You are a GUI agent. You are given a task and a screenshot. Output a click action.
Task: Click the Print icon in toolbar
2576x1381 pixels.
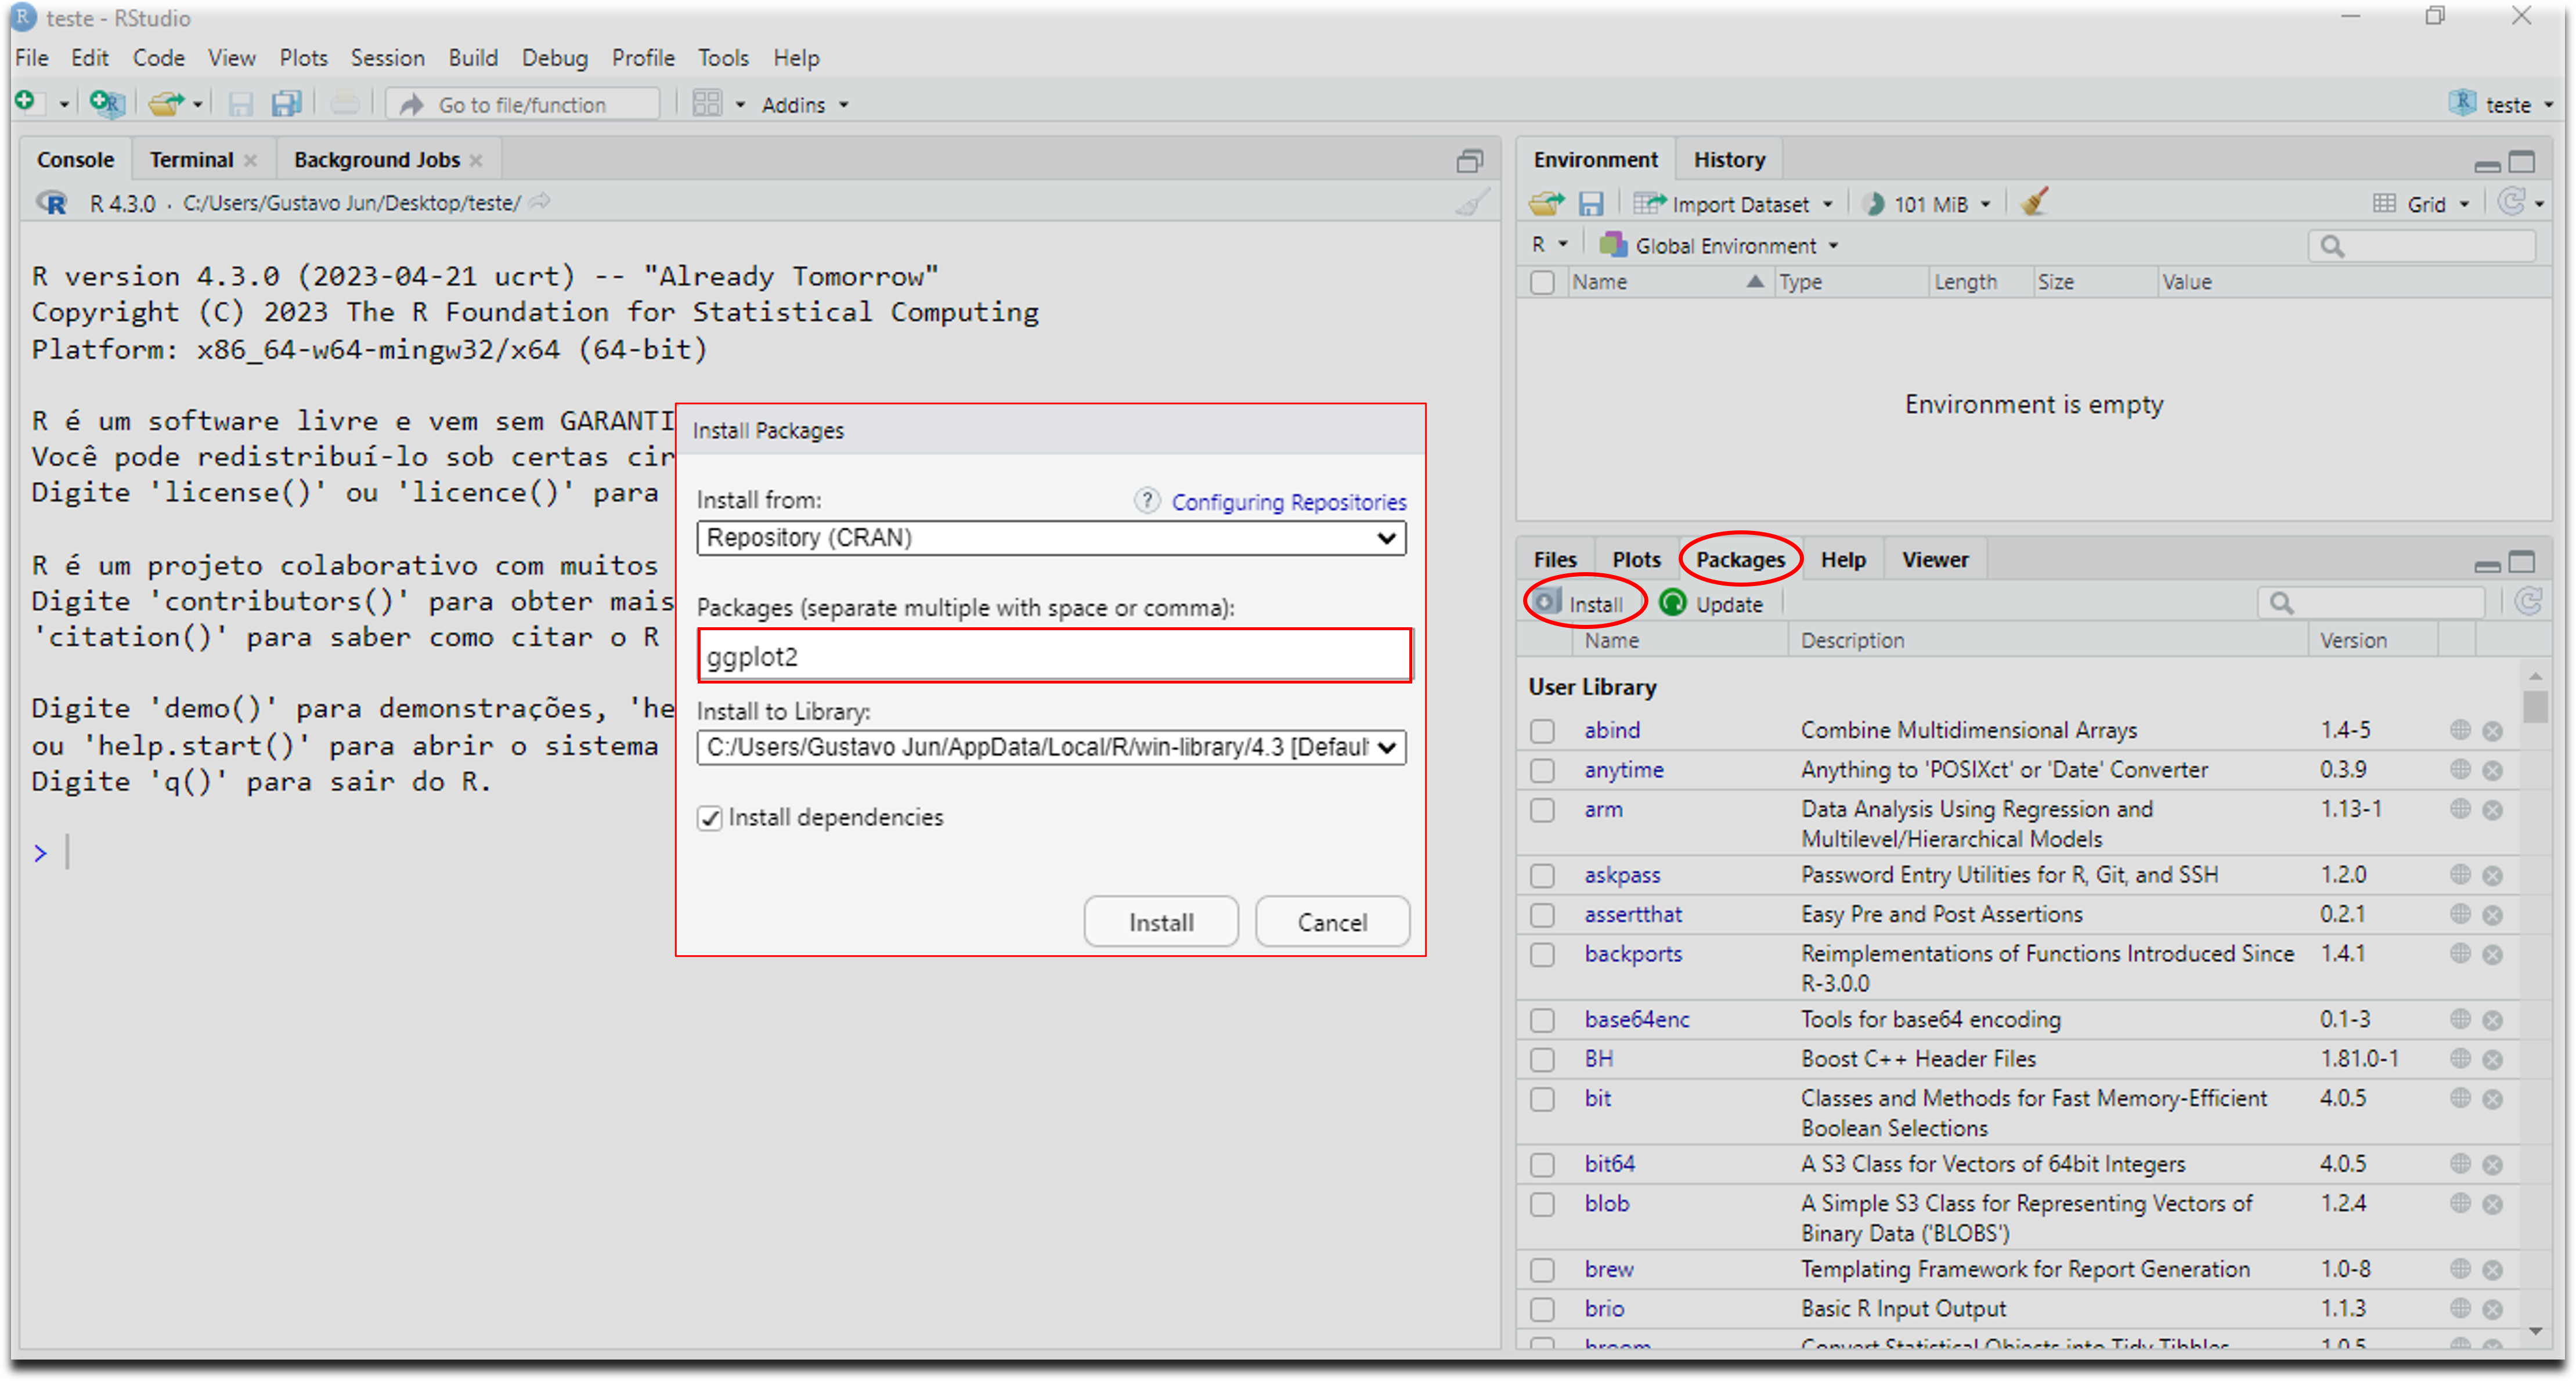[345, 104]
